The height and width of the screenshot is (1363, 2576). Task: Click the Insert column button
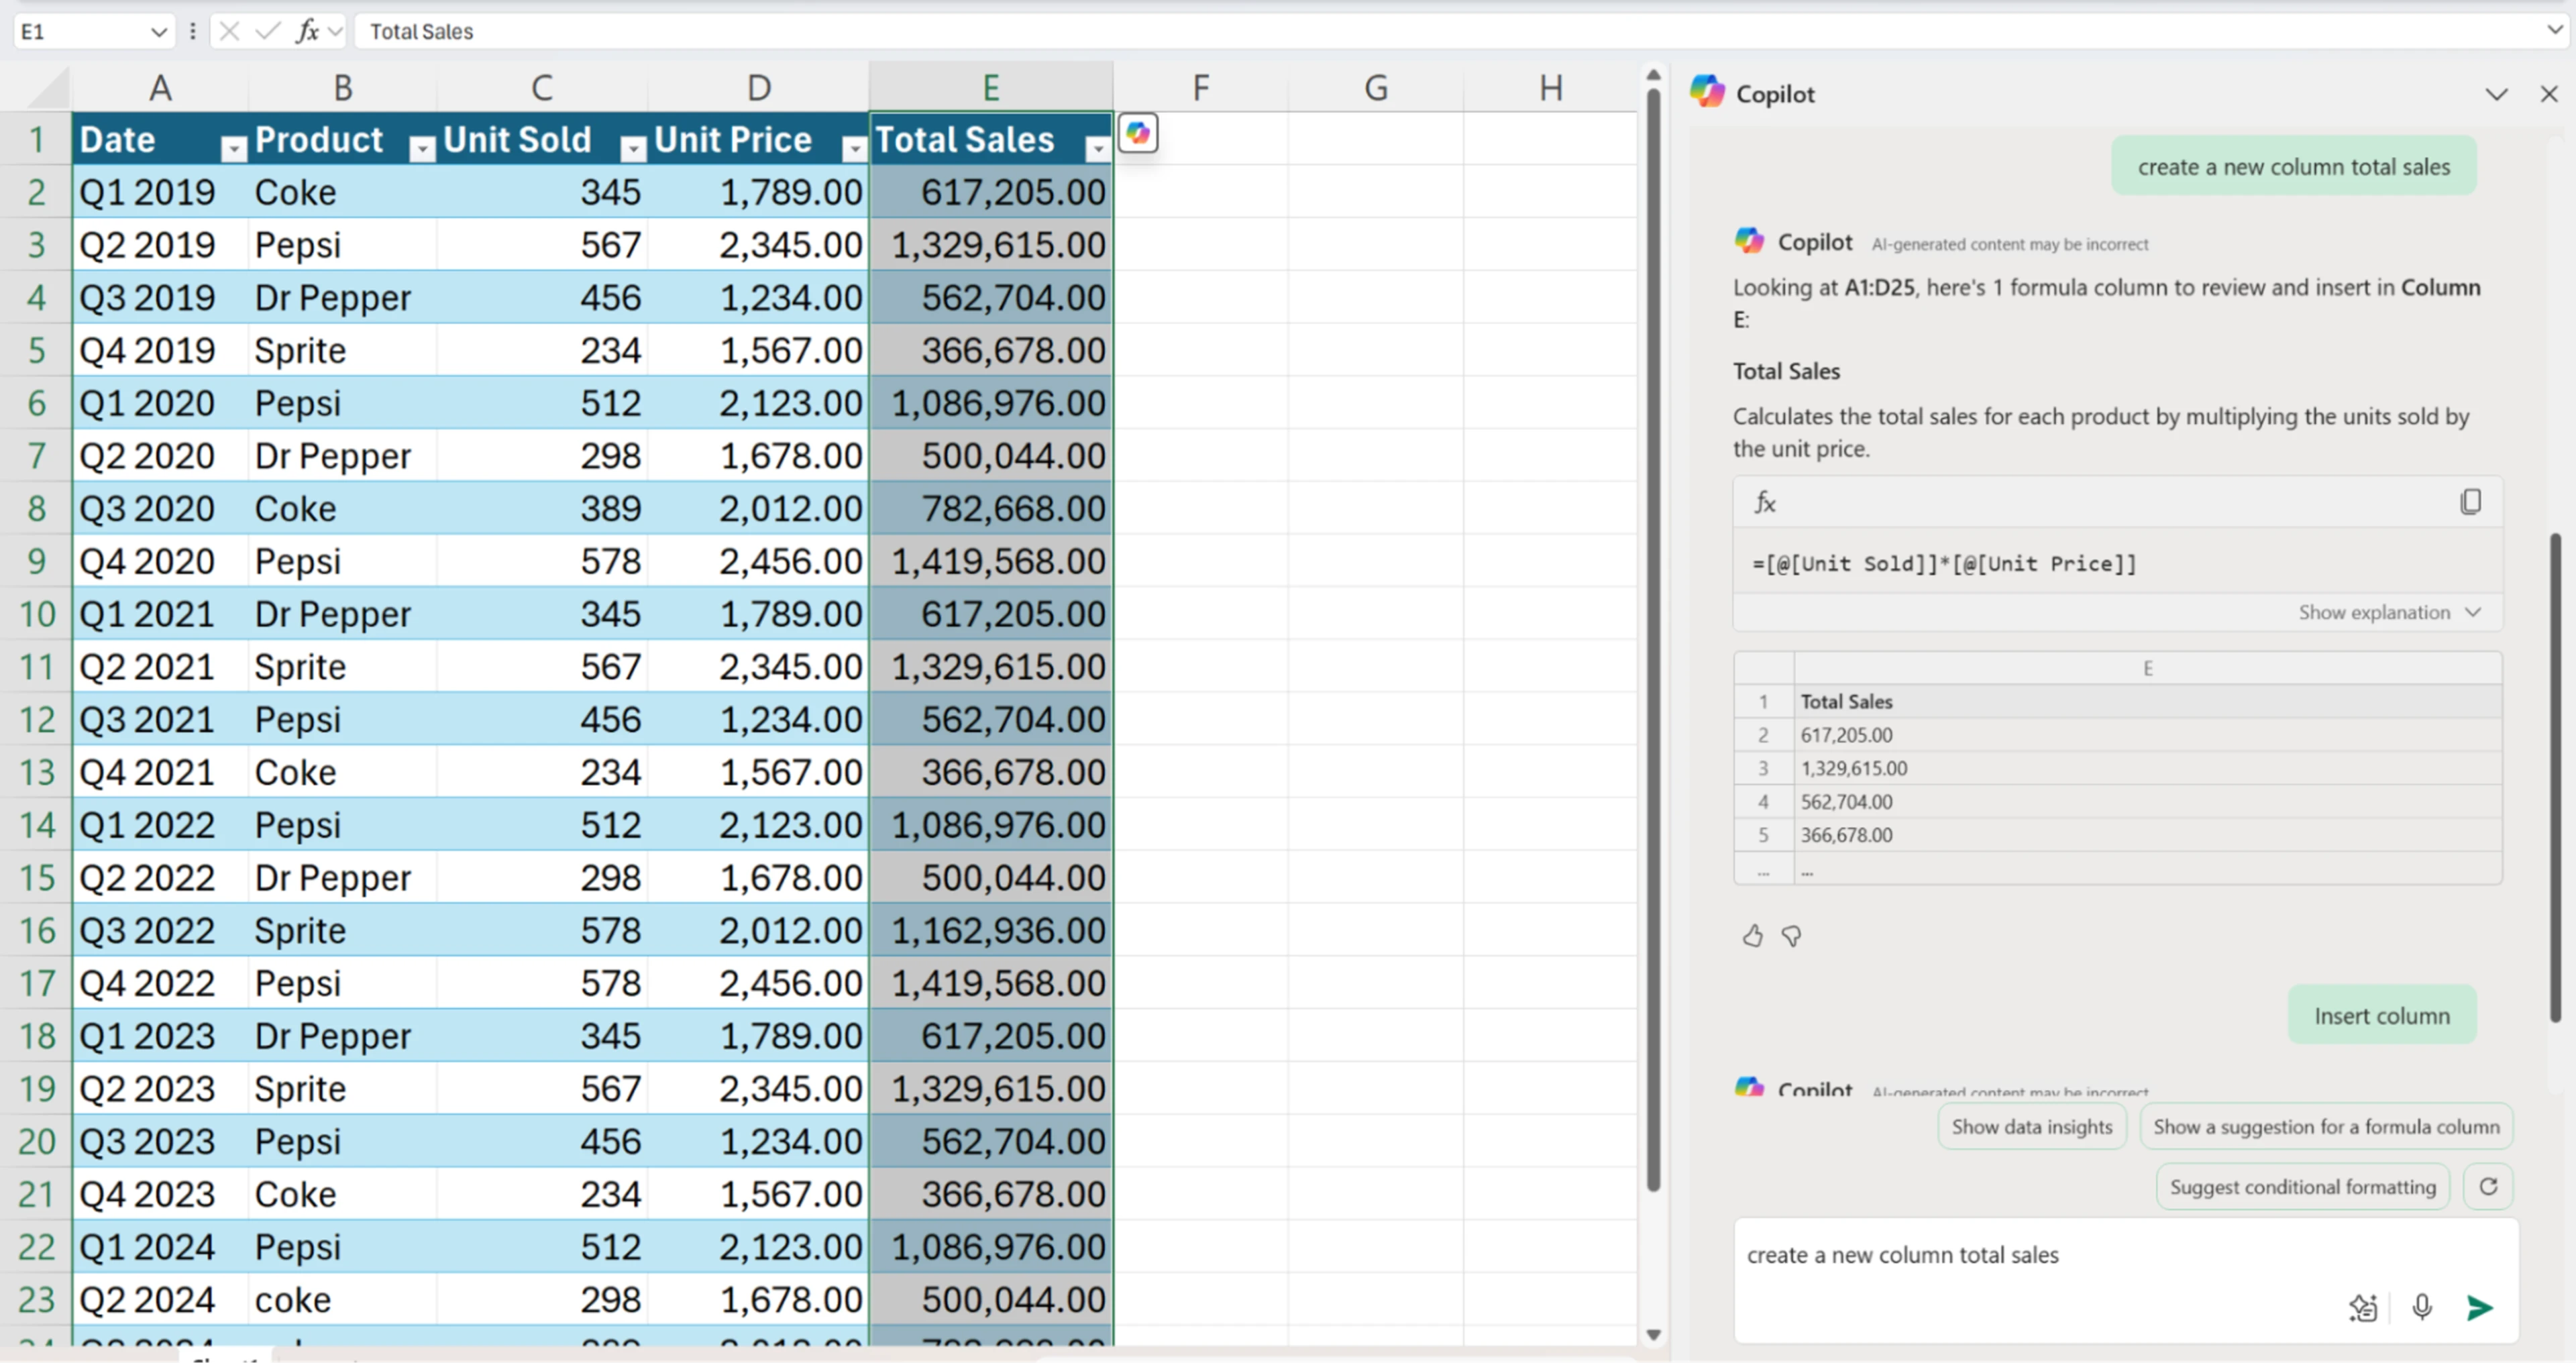click(2382, 1015)
